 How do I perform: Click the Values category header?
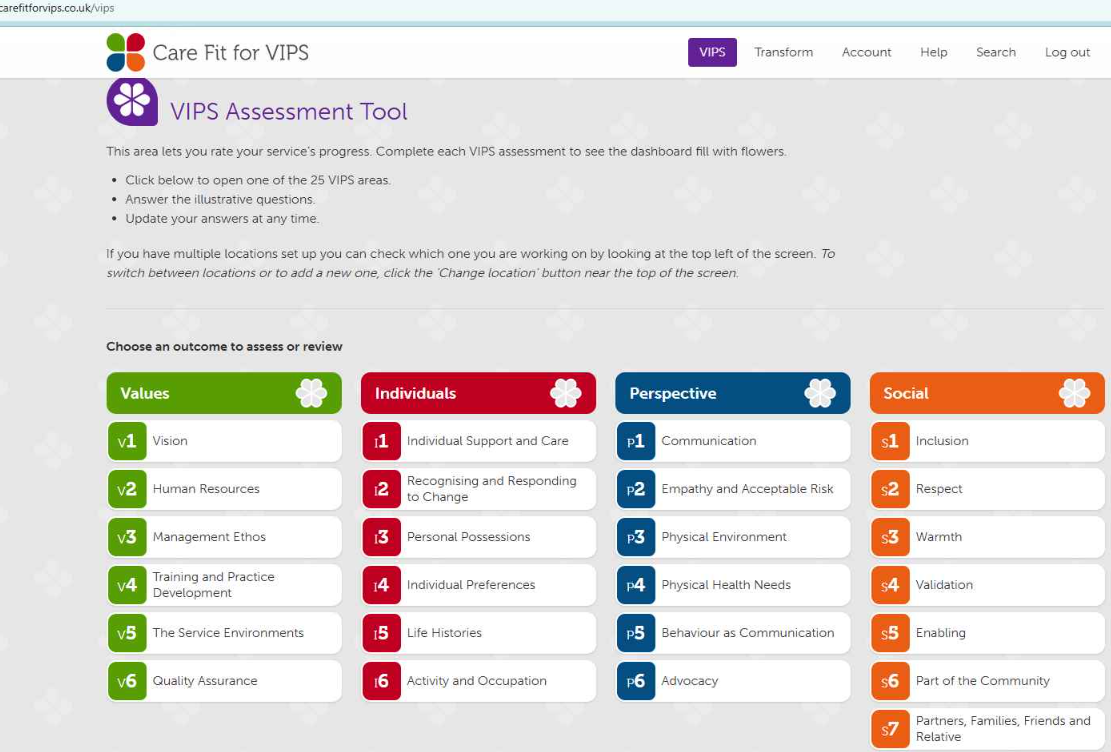point(224,393)
